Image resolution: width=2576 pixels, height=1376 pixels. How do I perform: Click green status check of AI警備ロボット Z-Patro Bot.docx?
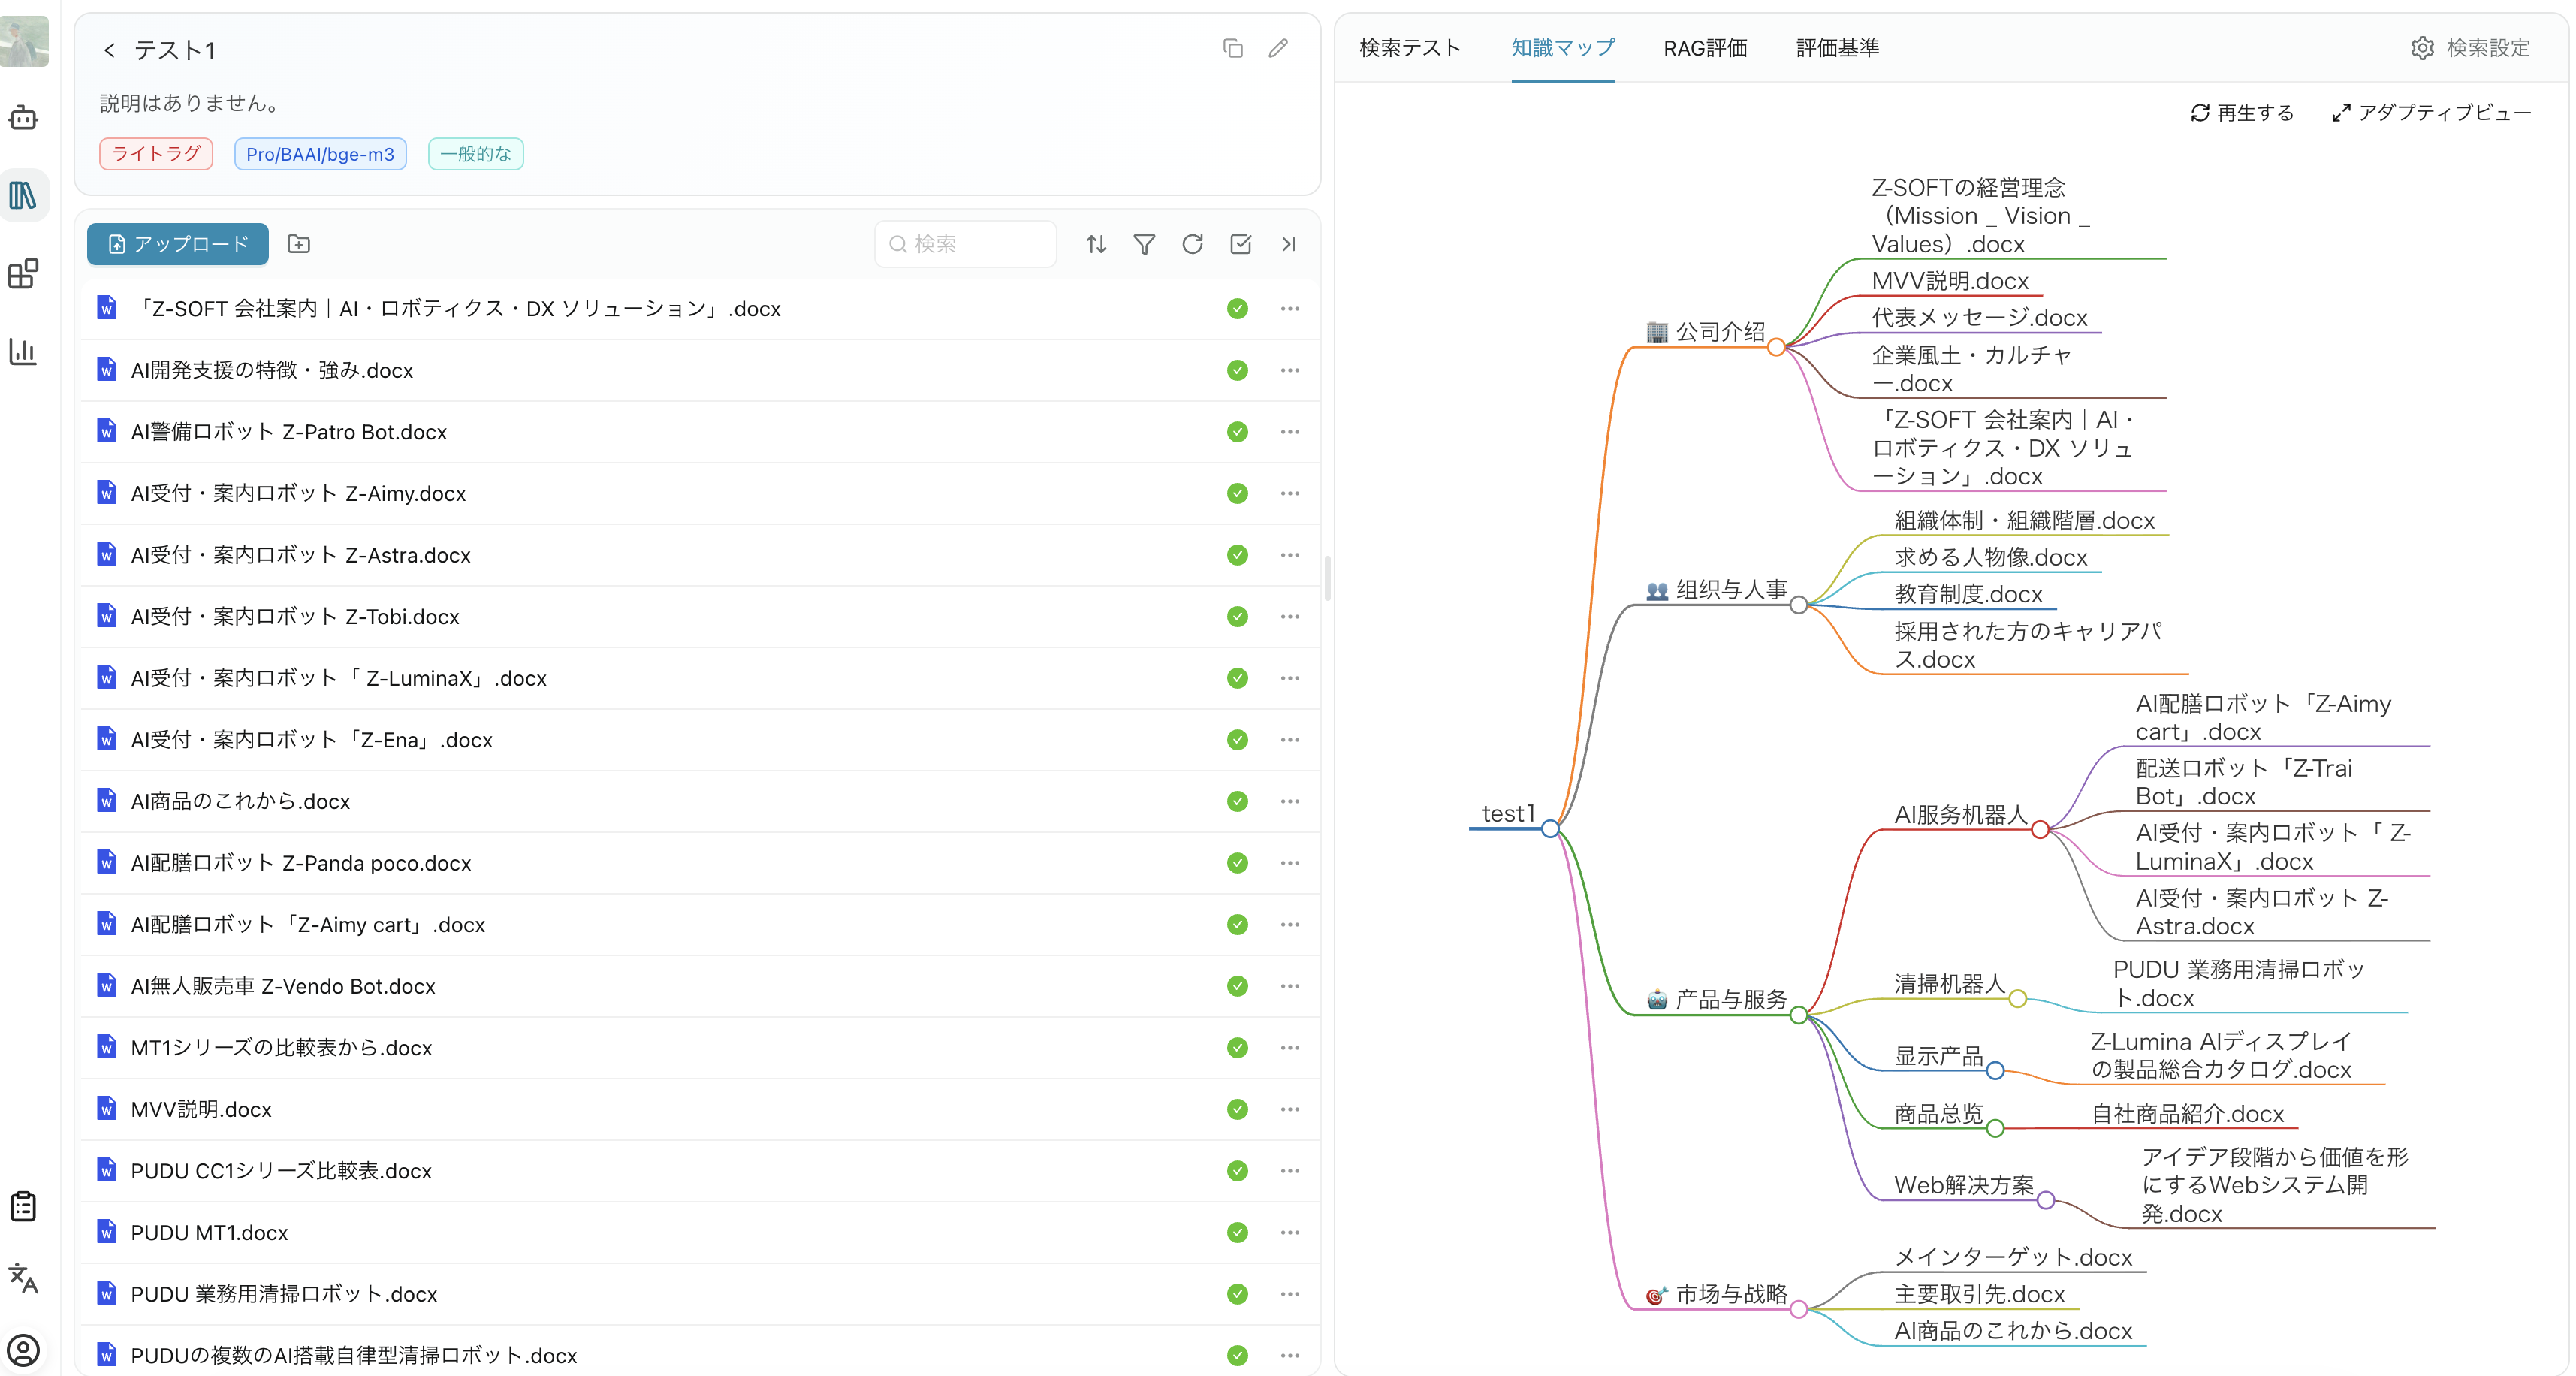(1237, 432)
